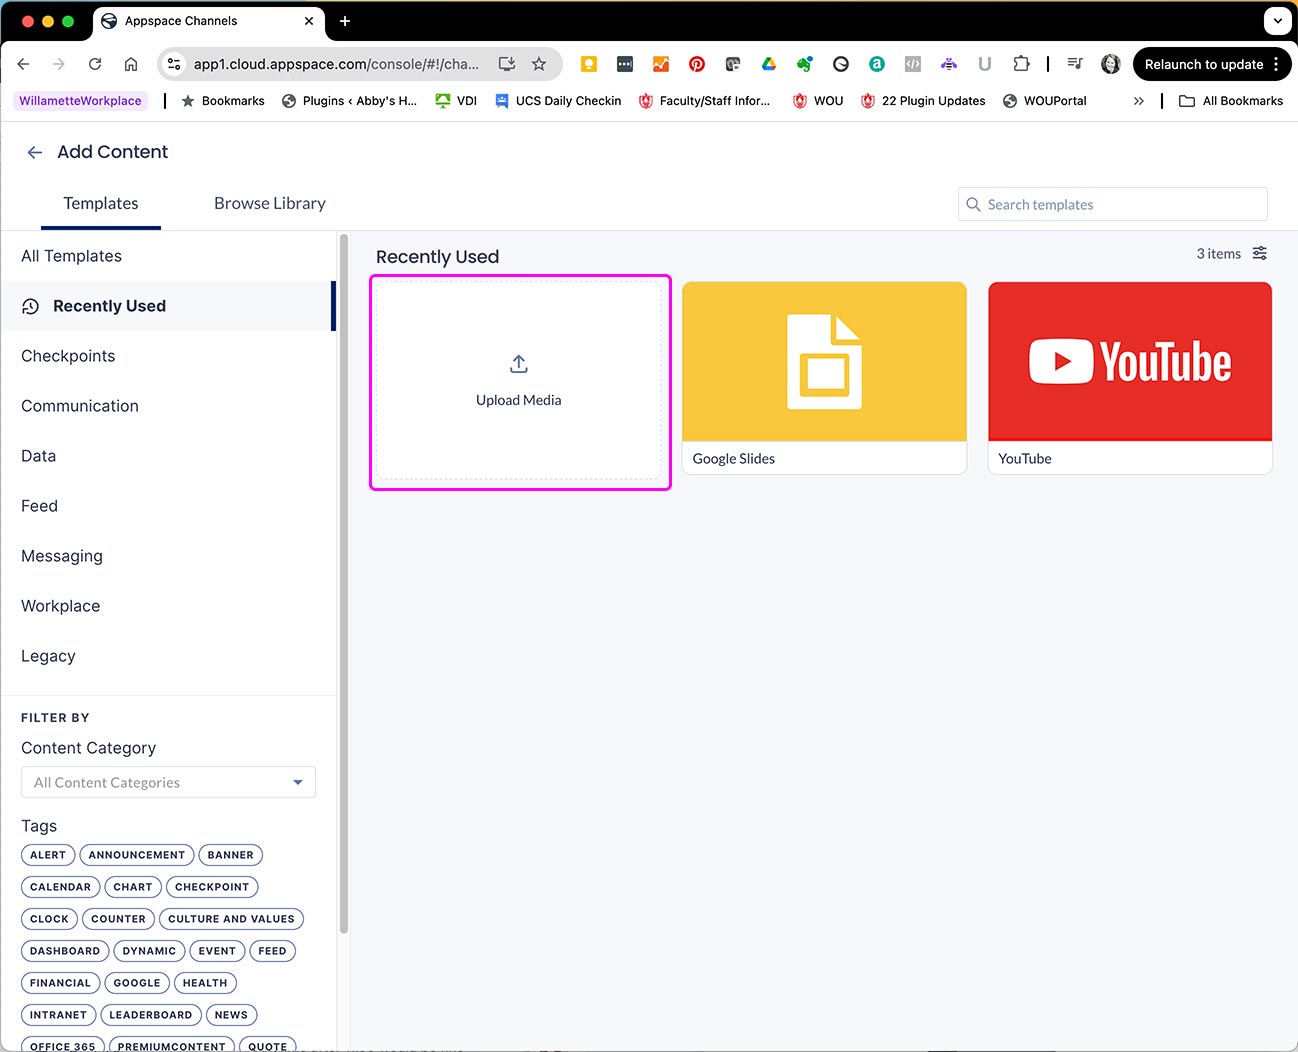Open the filter settings icon beside 3 items

click(1260, 254)
